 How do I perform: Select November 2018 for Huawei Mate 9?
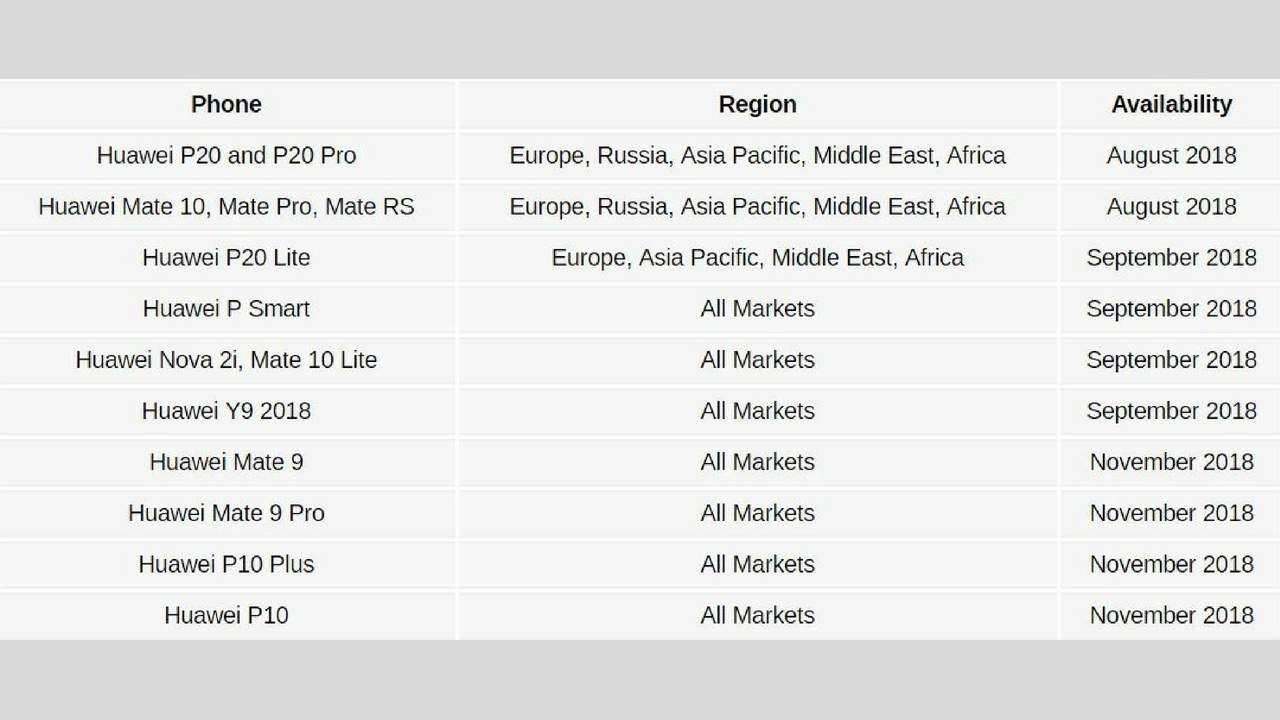(1171, 461)
